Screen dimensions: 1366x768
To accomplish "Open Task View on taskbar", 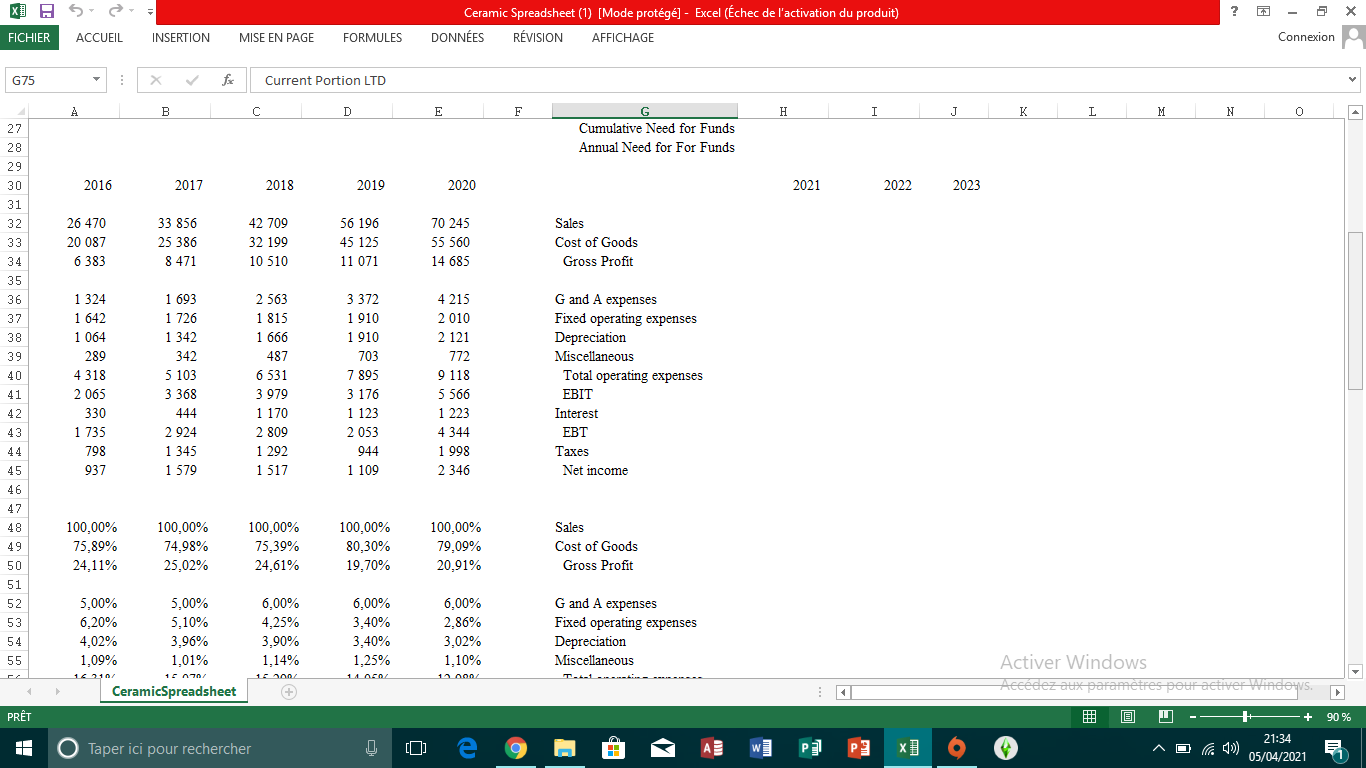I will click(417, 748).
